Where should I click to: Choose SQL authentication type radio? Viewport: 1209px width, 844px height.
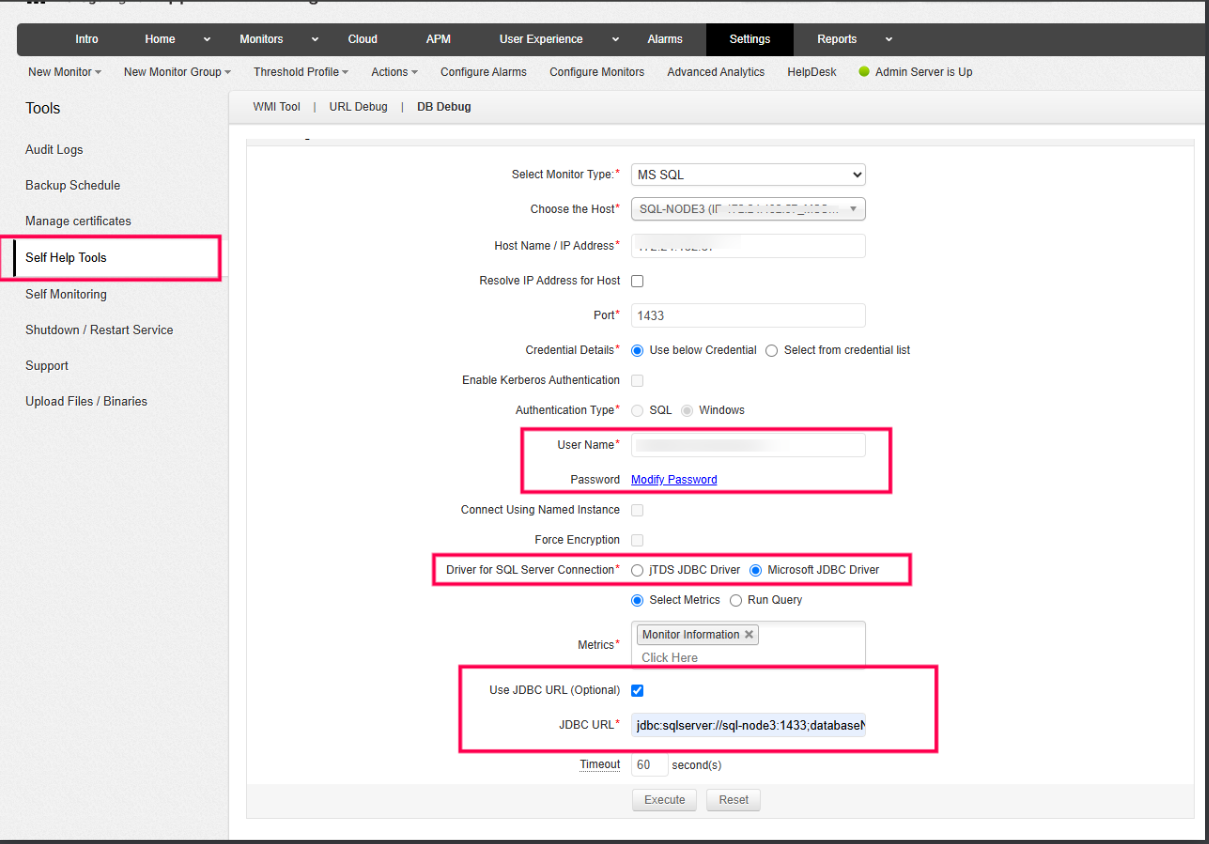click(x=637, y=411)
